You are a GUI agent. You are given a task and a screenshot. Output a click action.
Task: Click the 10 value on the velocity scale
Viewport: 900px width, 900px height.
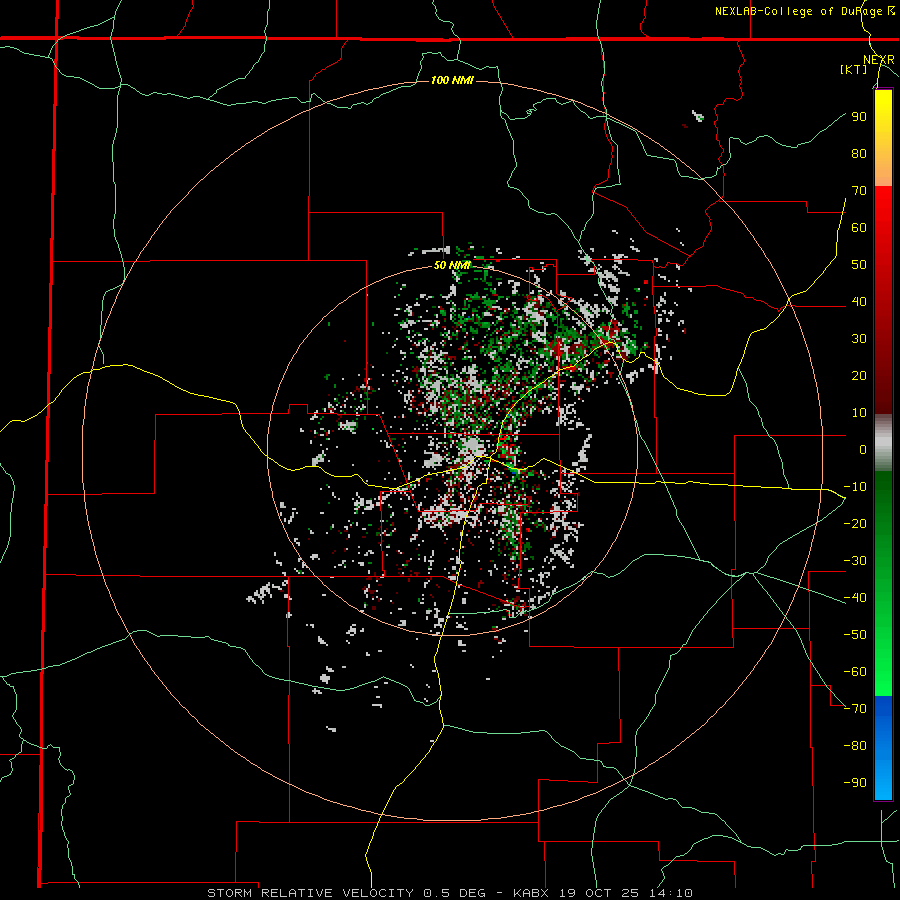(859, 413)
